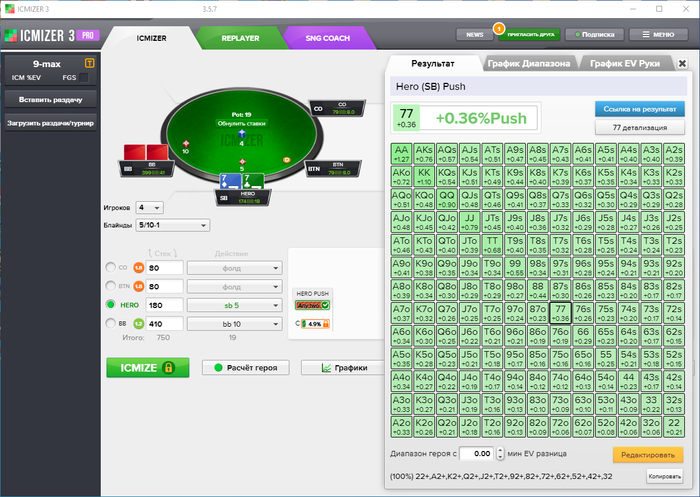Click the HERO SB seat plate
The height and width of the screenshot is (497, 700).
click(x=243, y=198)
